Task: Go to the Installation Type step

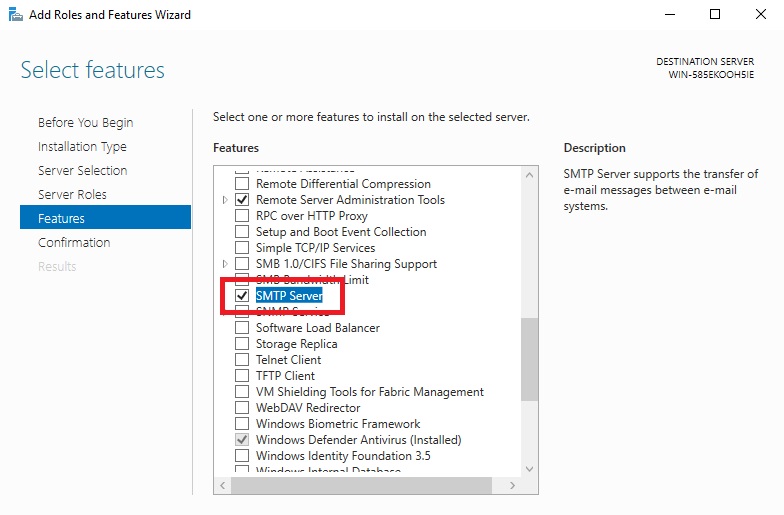Action: point(82,147)
